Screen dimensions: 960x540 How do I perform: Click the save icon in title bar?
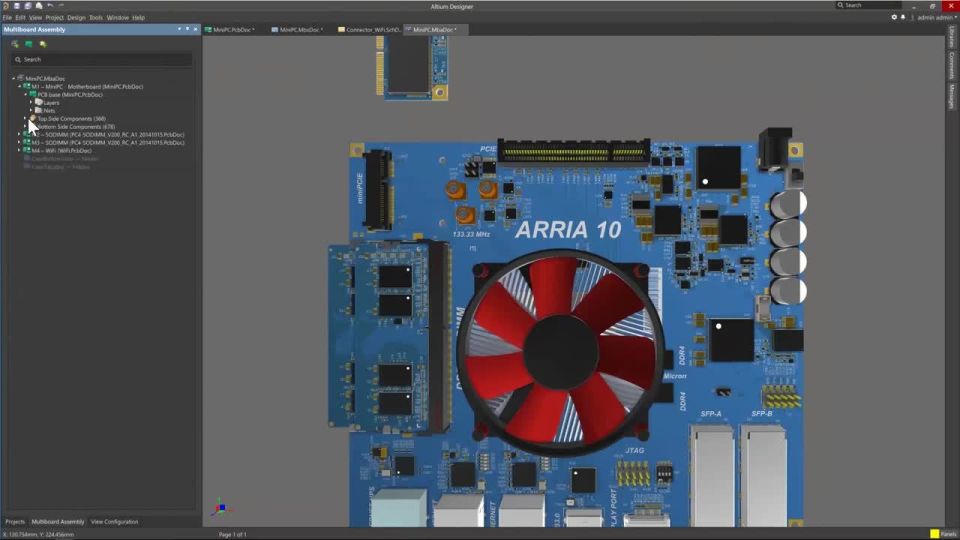click(x=17, y=6)
